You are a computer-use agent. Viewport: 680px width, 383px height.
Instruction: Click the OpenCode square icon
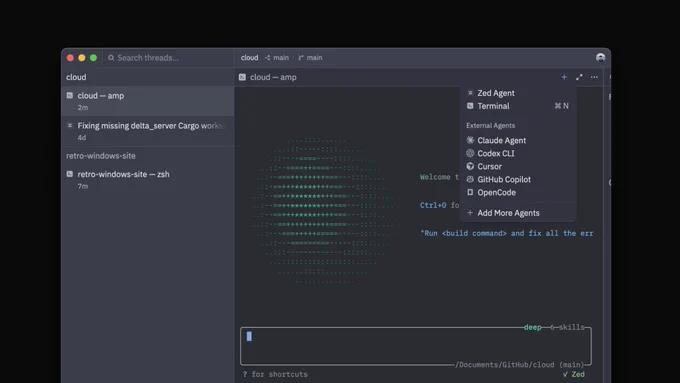click(x=470, y=192)
